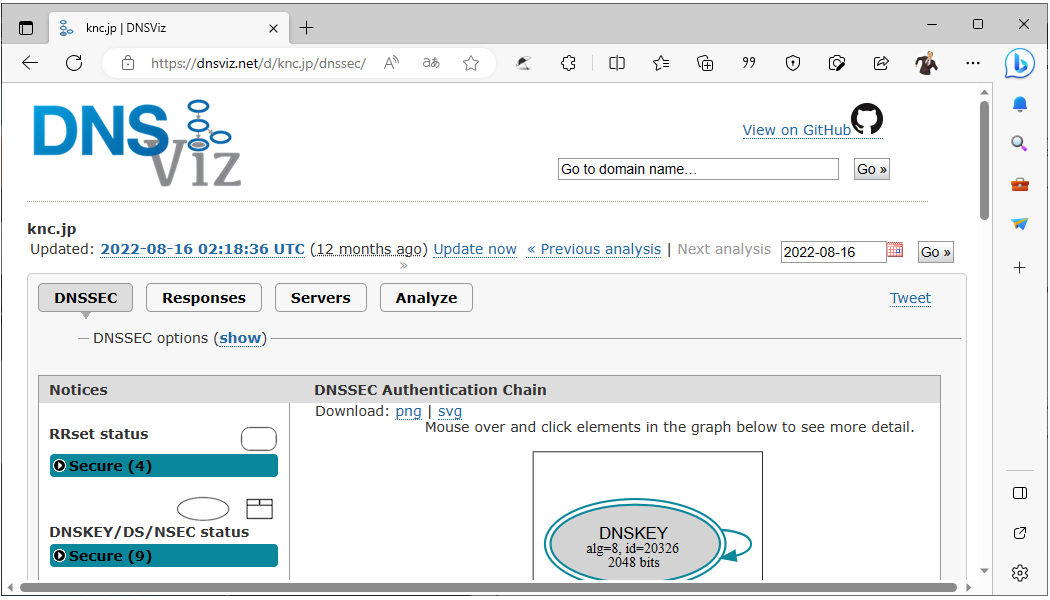This screenshot has height=600, width=1050.
Task: Click the Read aloud icon
Action: [x=392, y=63]
